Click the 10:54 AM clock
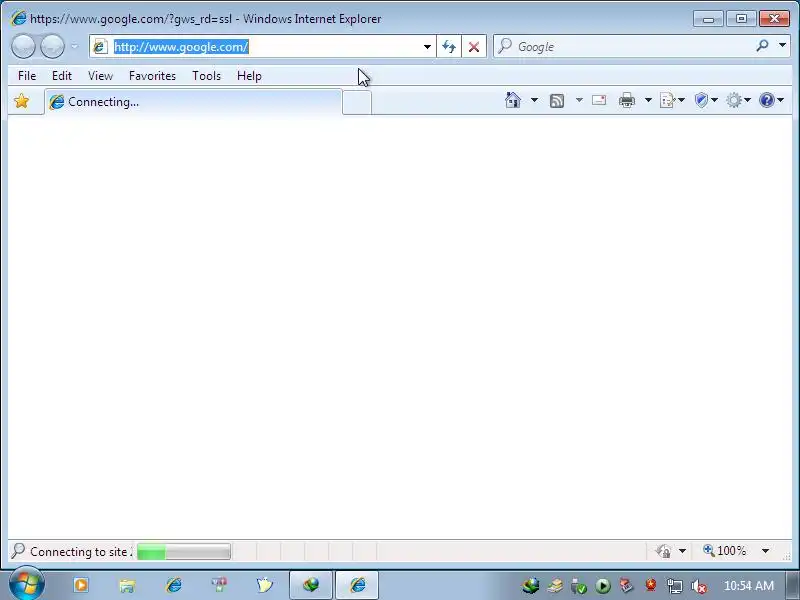Screen dimensions: 800x600 click(x=748, y=585)
